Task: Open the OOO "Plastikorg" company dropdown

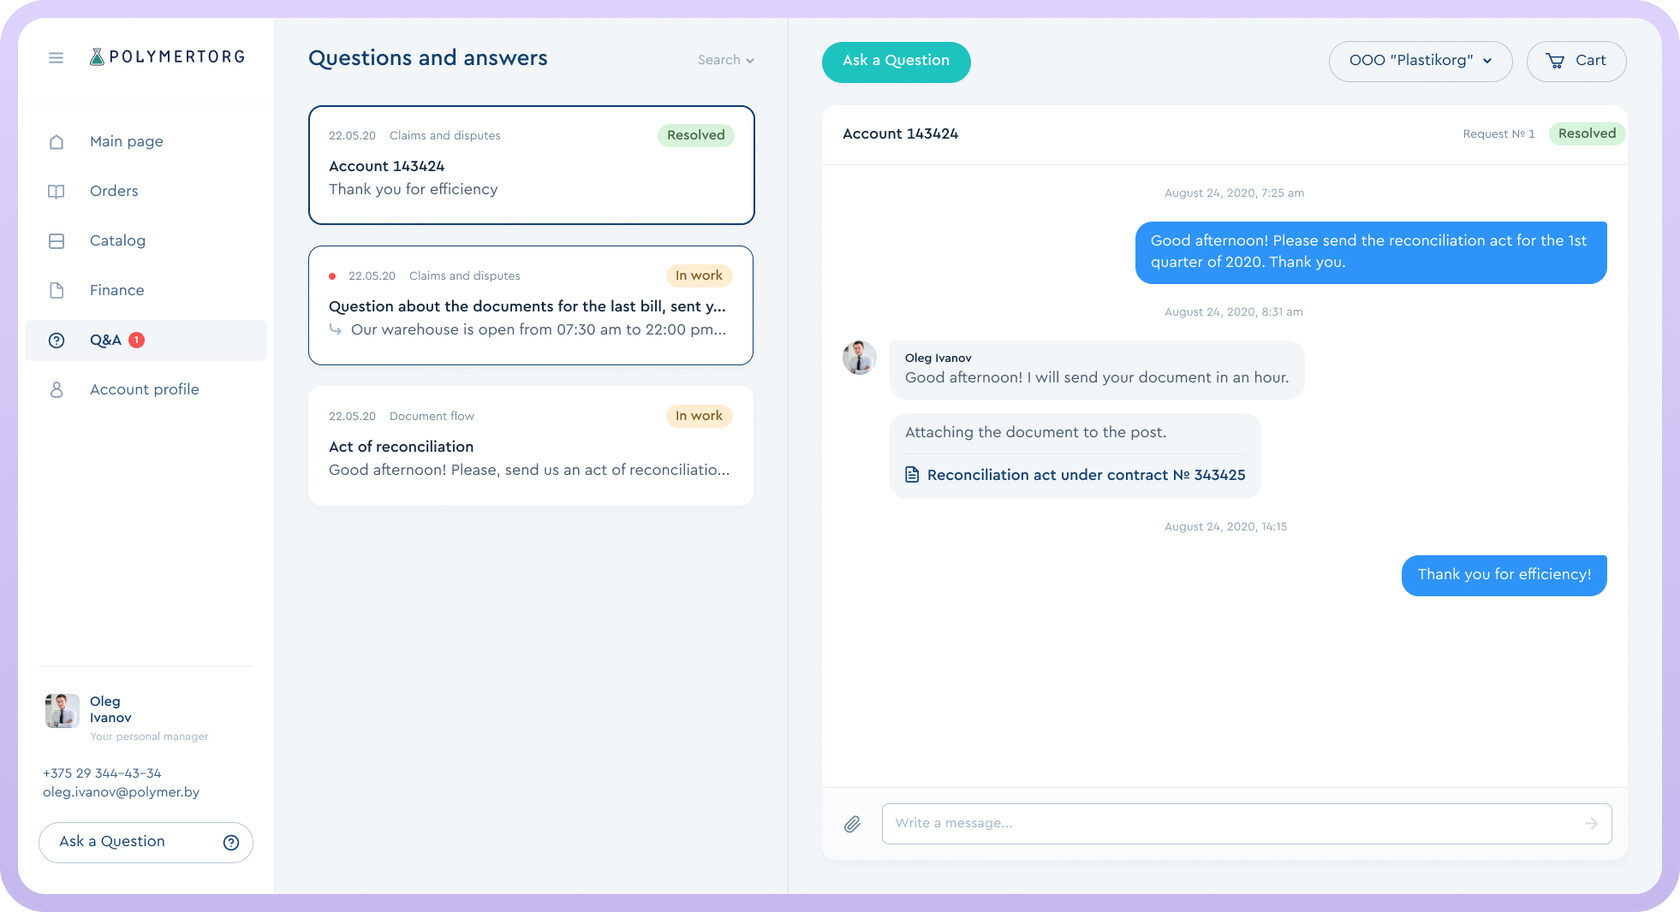Action: (1420, 61)
